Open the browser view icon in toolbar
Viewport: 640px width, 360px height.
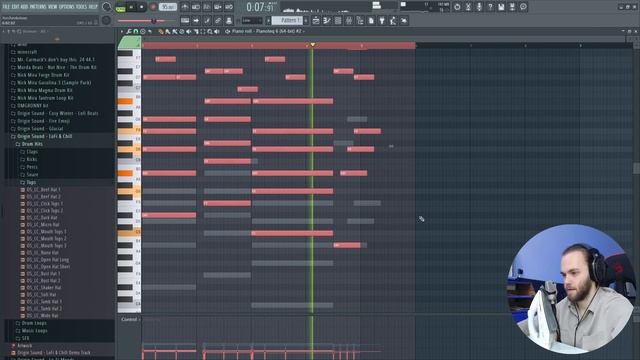tap(360, 20)
